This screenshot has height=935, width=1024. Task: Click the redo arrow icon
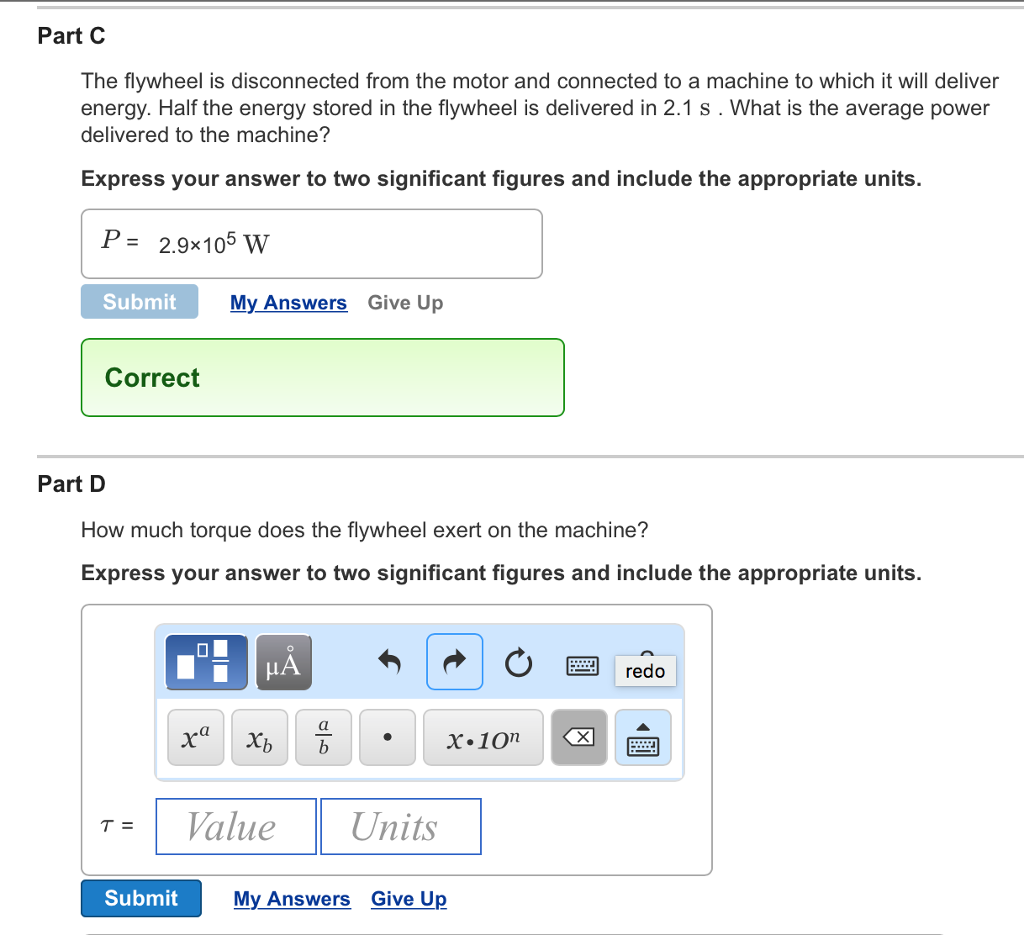[x=455, y=662]
